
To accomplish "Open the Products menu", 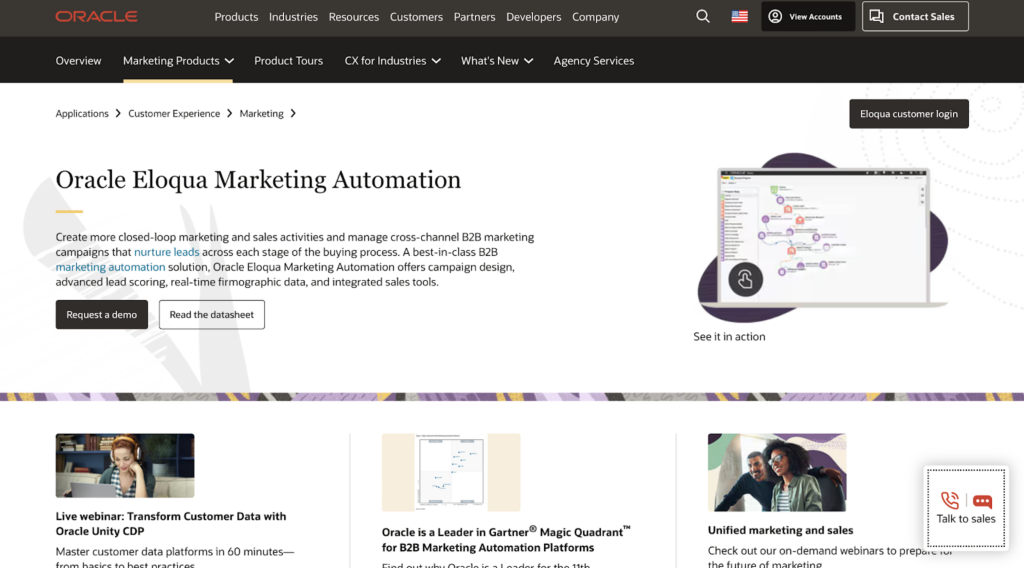I will coord(236,17).
